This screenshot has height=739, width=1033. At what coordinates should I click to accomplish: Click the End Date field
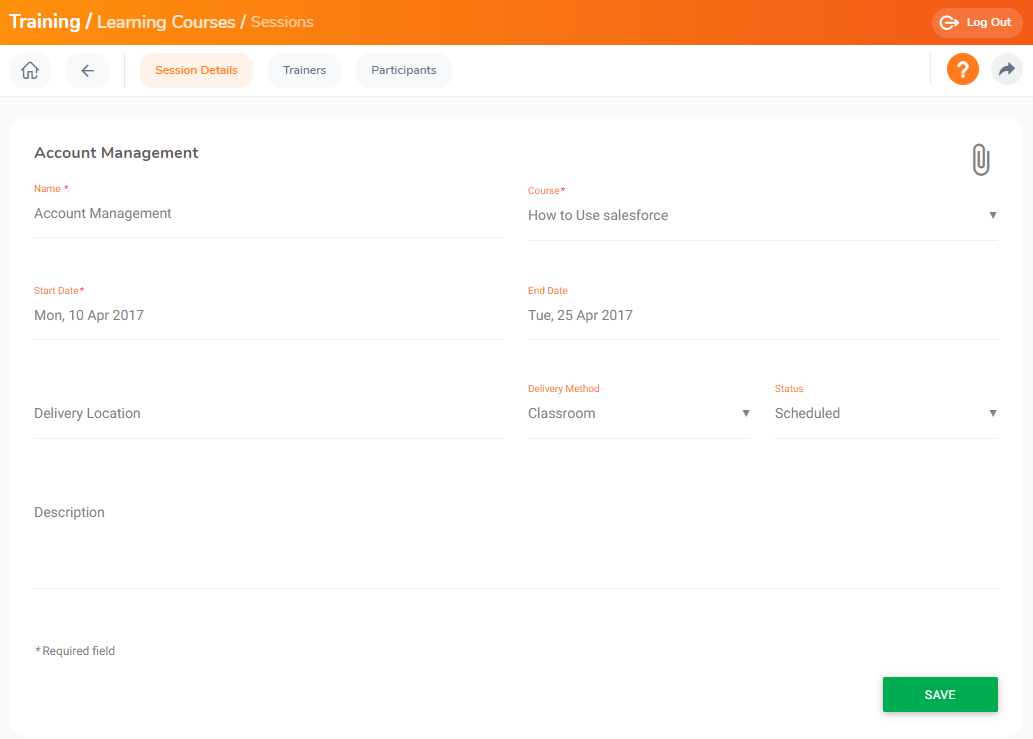point(763,315)
